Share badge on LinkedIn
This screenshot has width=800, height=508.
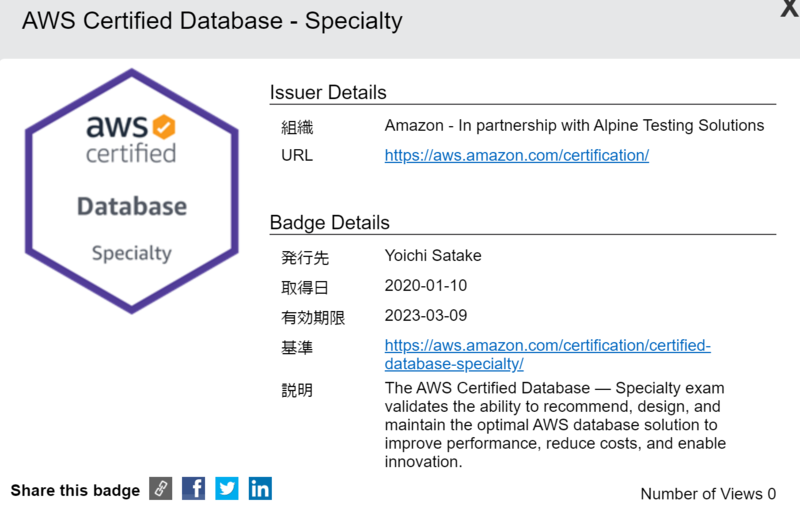tap(260, 489)
